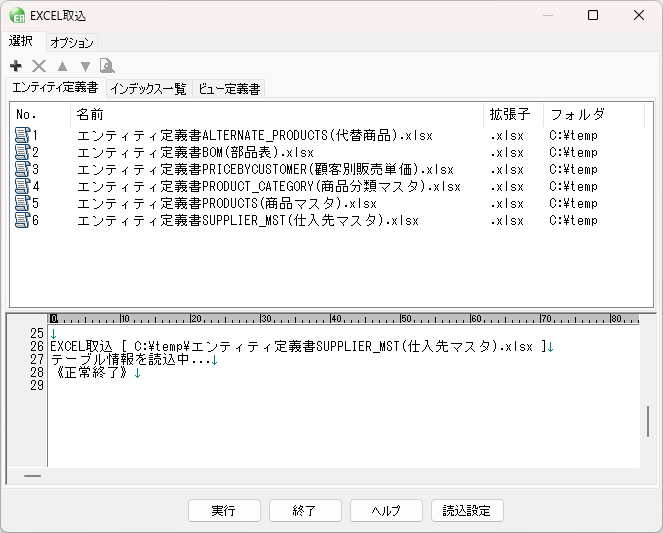Click the フォルダ column header
The width and height of the screenshot is (663, 533).
pyautogui.click(x=594, y=115)
